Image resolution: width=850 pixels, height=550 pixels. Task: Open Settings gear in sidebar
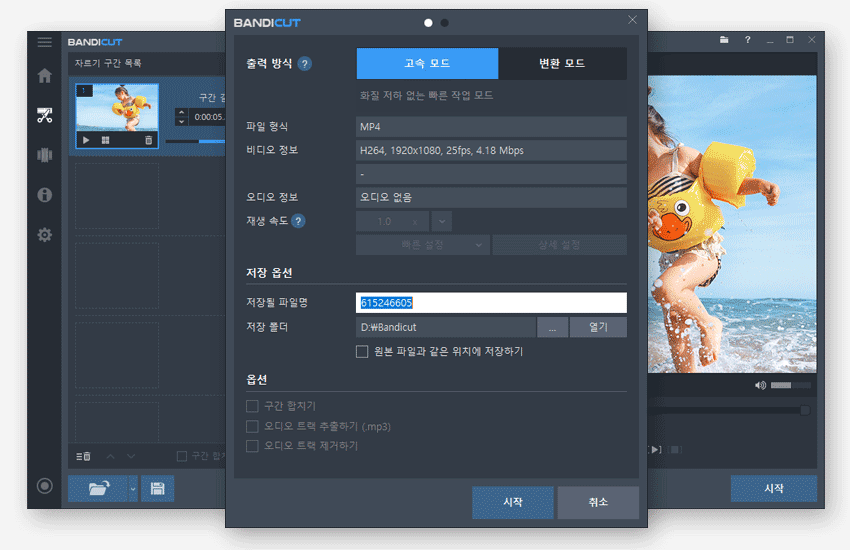pyautogui.click(x=44, y=235)
